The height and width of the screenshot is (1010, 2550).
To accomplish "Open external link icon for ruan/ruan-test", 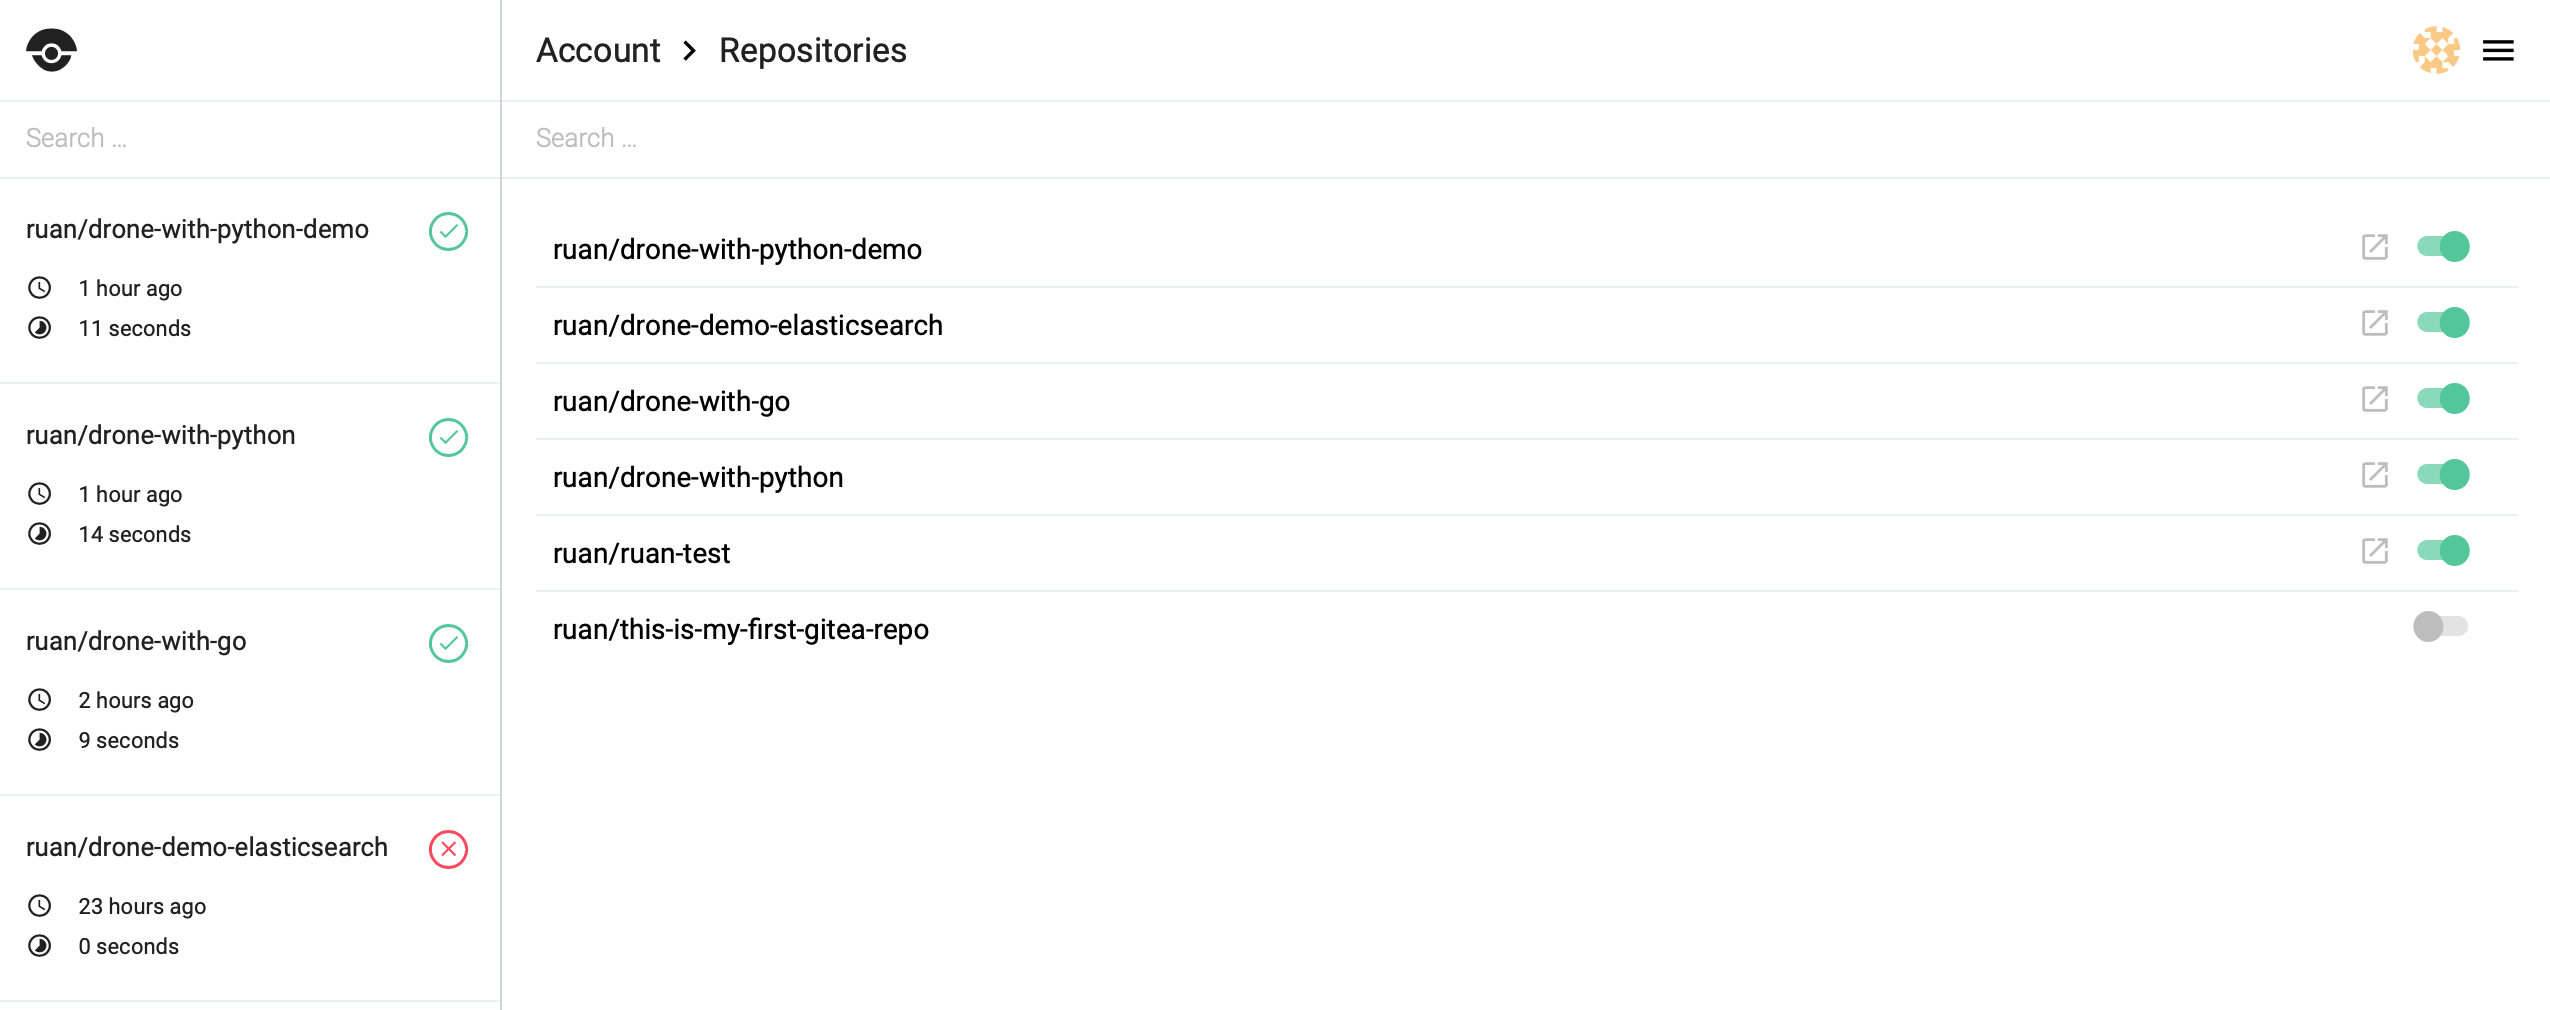I will coord(2375,551).
